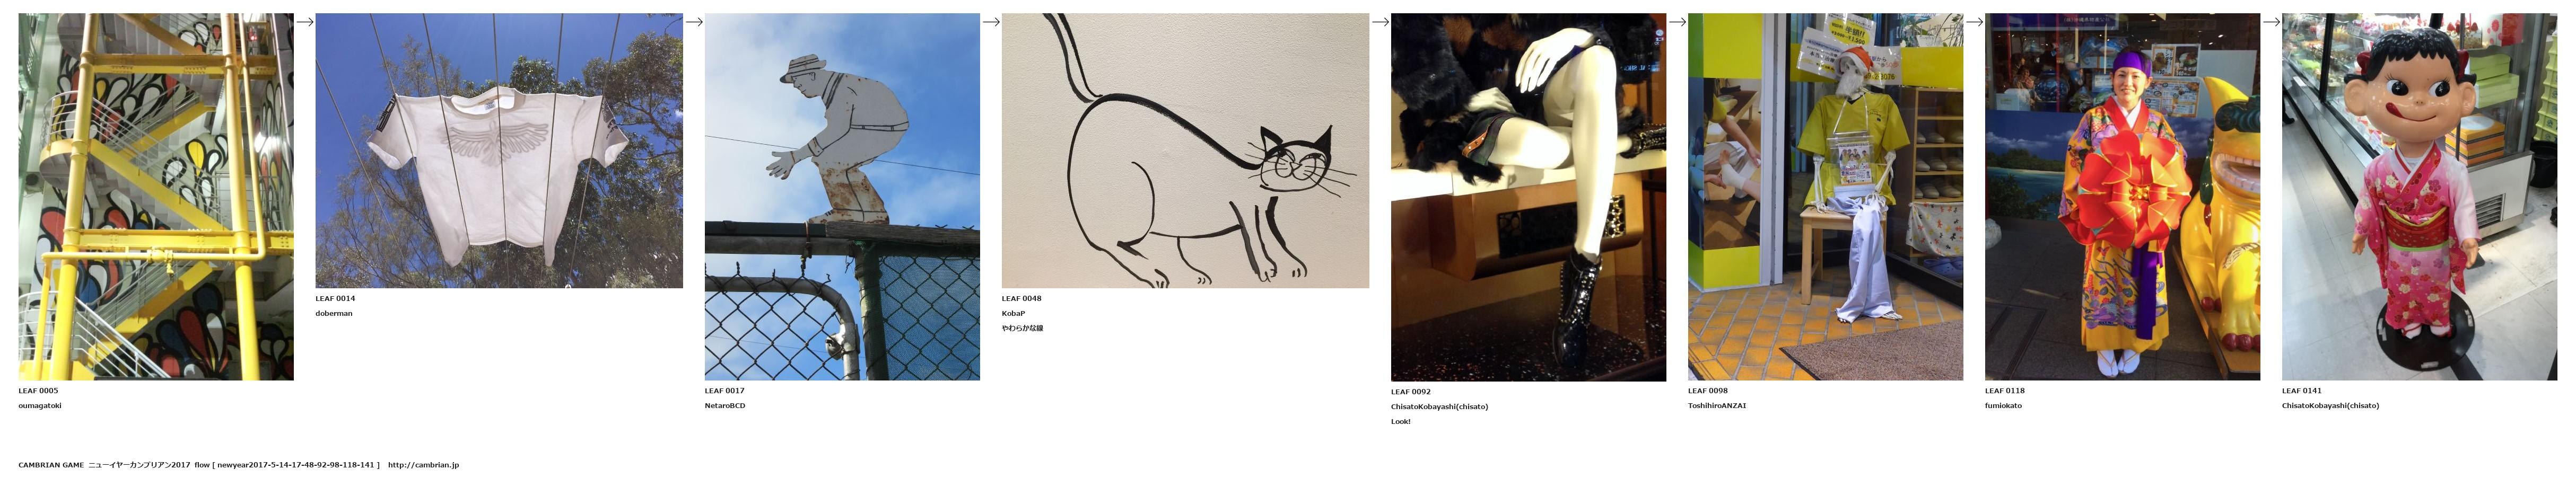The width and height of the screenshot is (2576, 478).
Task: Click author name oumagatoki
Action: click(40, 406)
